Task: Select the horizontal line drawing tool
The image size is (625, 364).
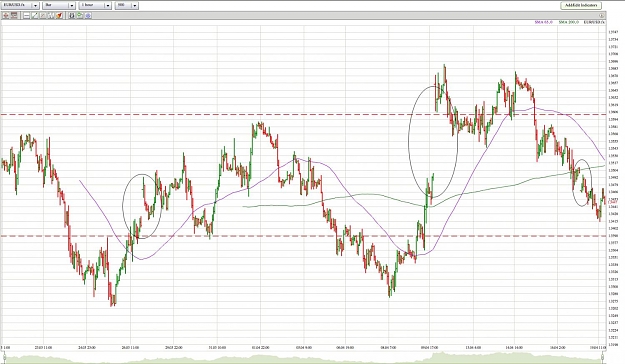Action: (26, 16)
